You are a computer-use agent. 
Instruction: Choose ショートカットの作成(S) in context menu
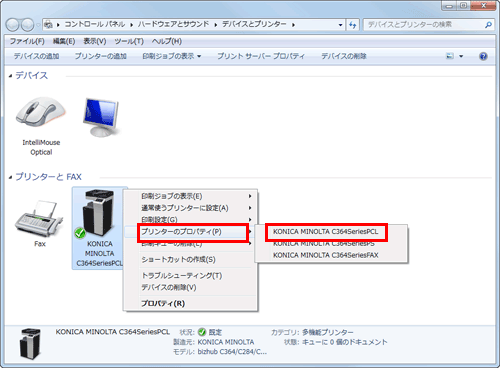point(190,259)
